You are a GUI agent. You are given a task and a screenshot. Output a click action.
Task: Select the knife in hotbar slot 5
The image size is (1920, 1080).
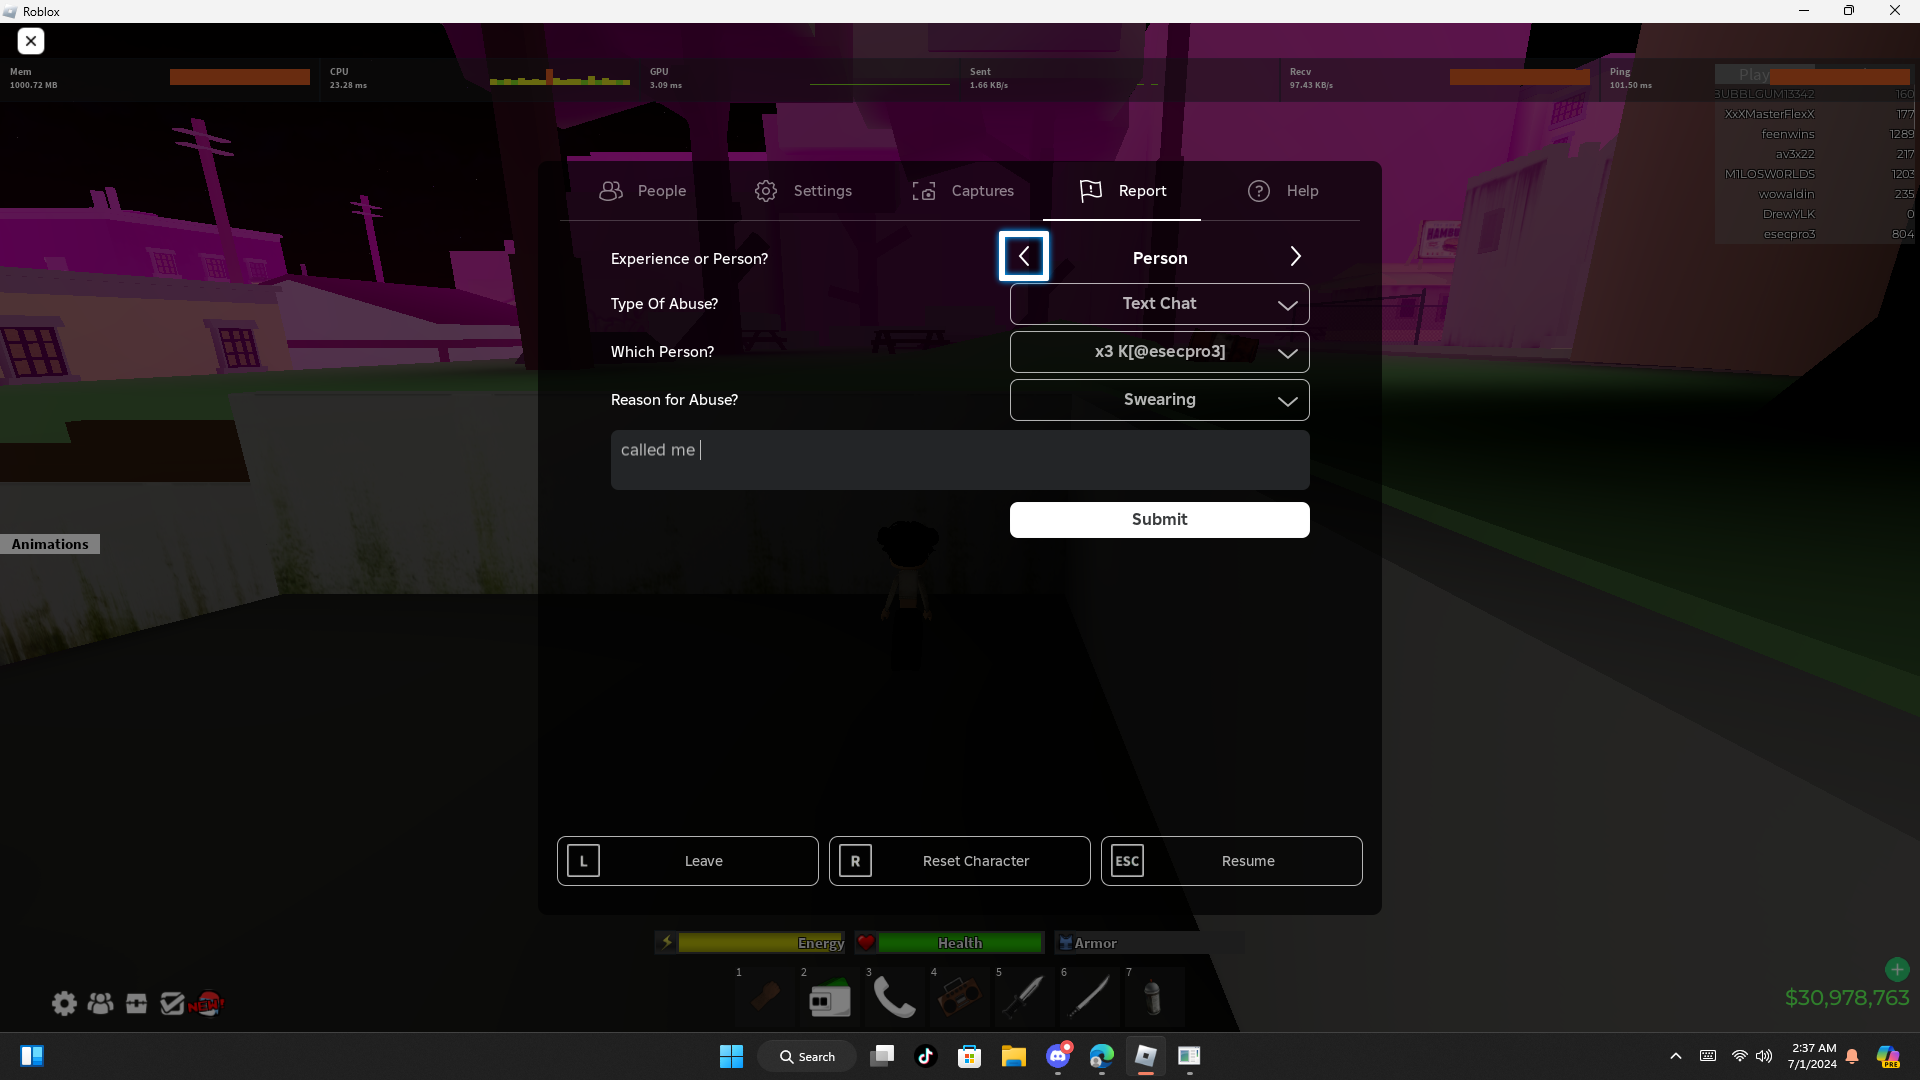(x=1025, y=997)
